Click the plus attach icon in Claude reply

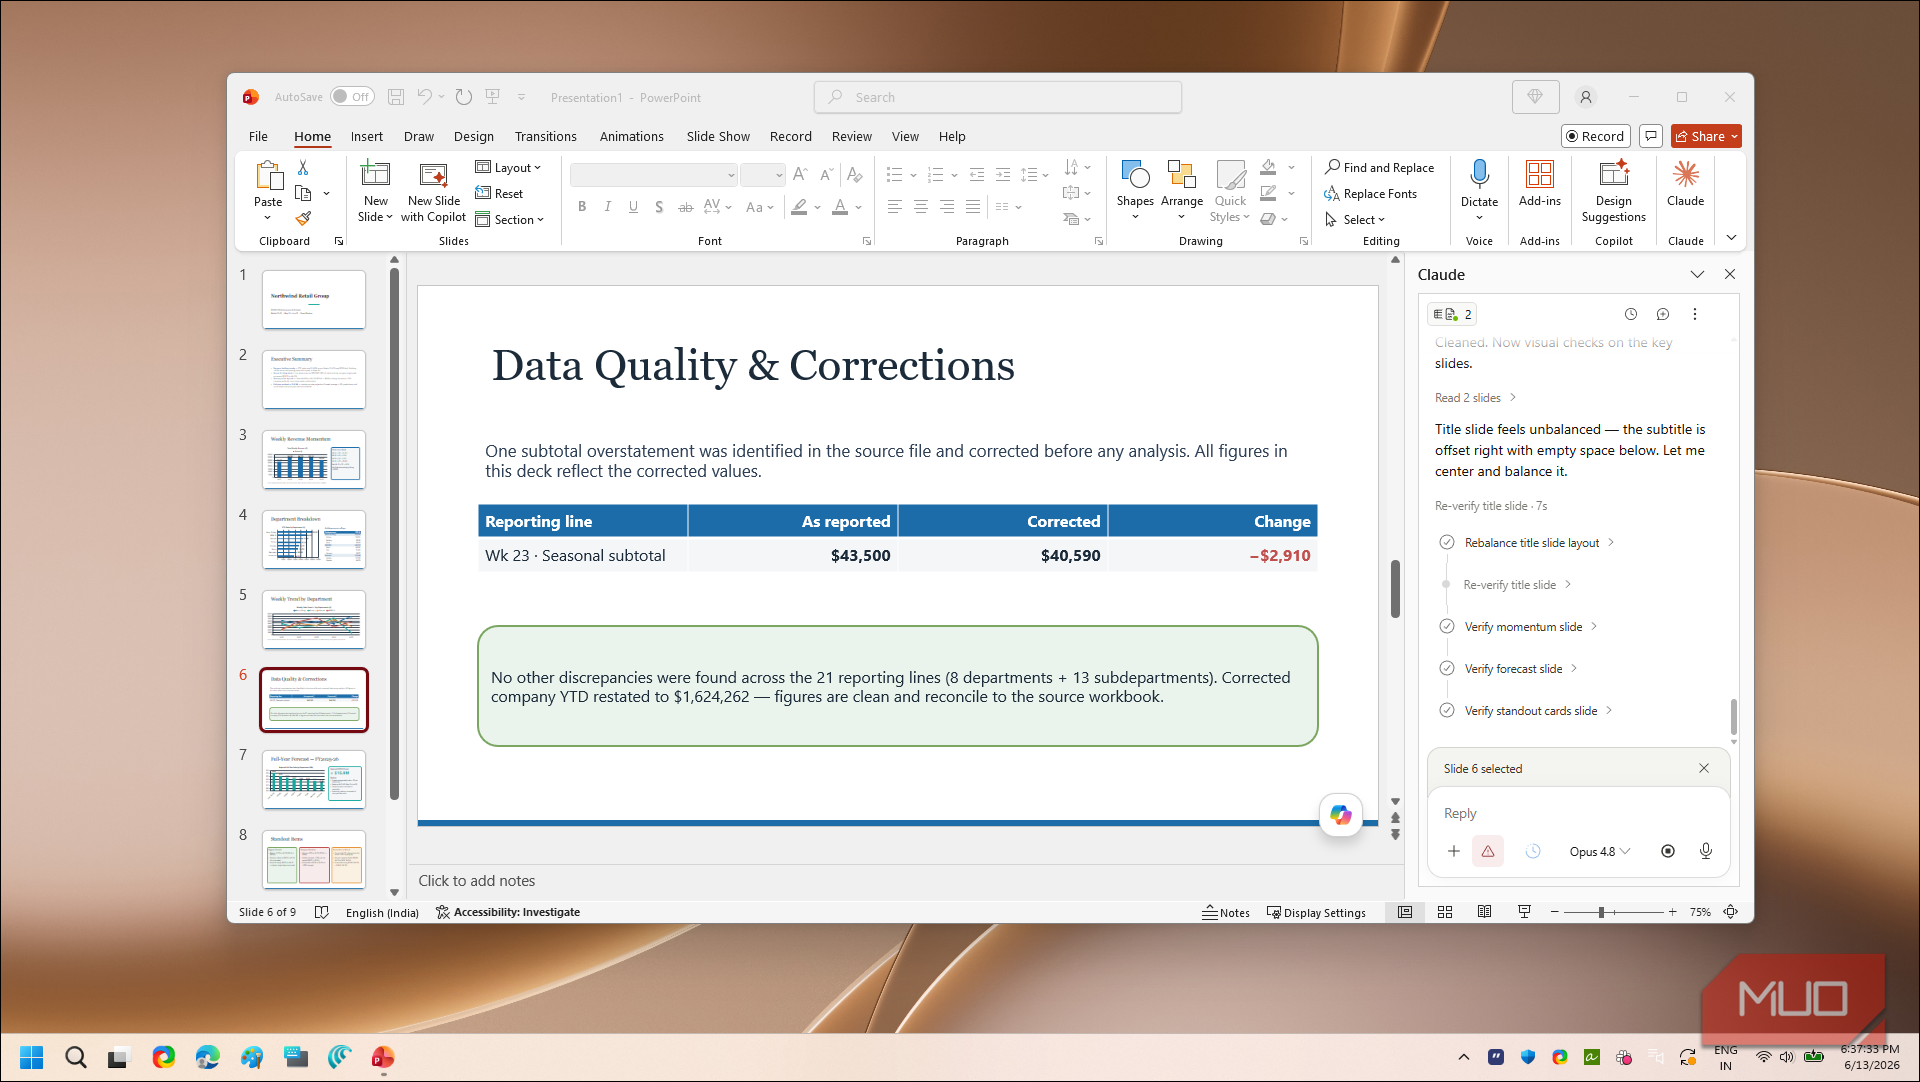(x=1454, y=851)
